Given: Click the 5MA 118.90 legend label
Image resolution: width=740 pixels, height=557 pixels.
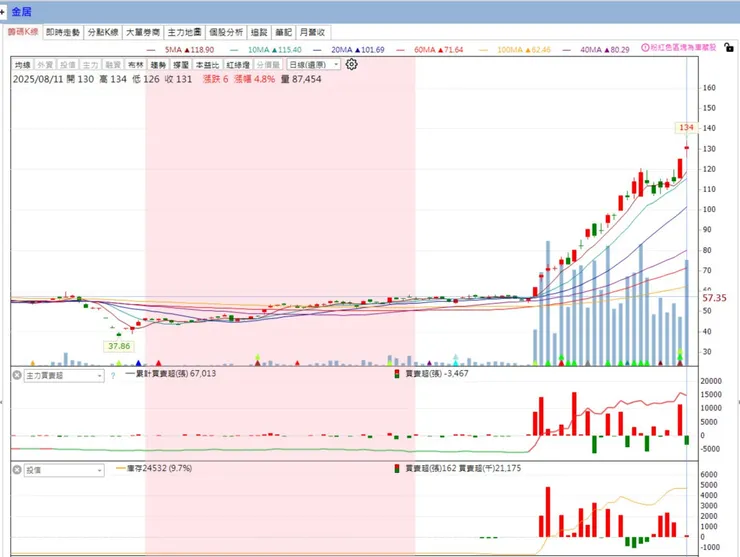Looking at the screenshot, I should pos(189,50).
